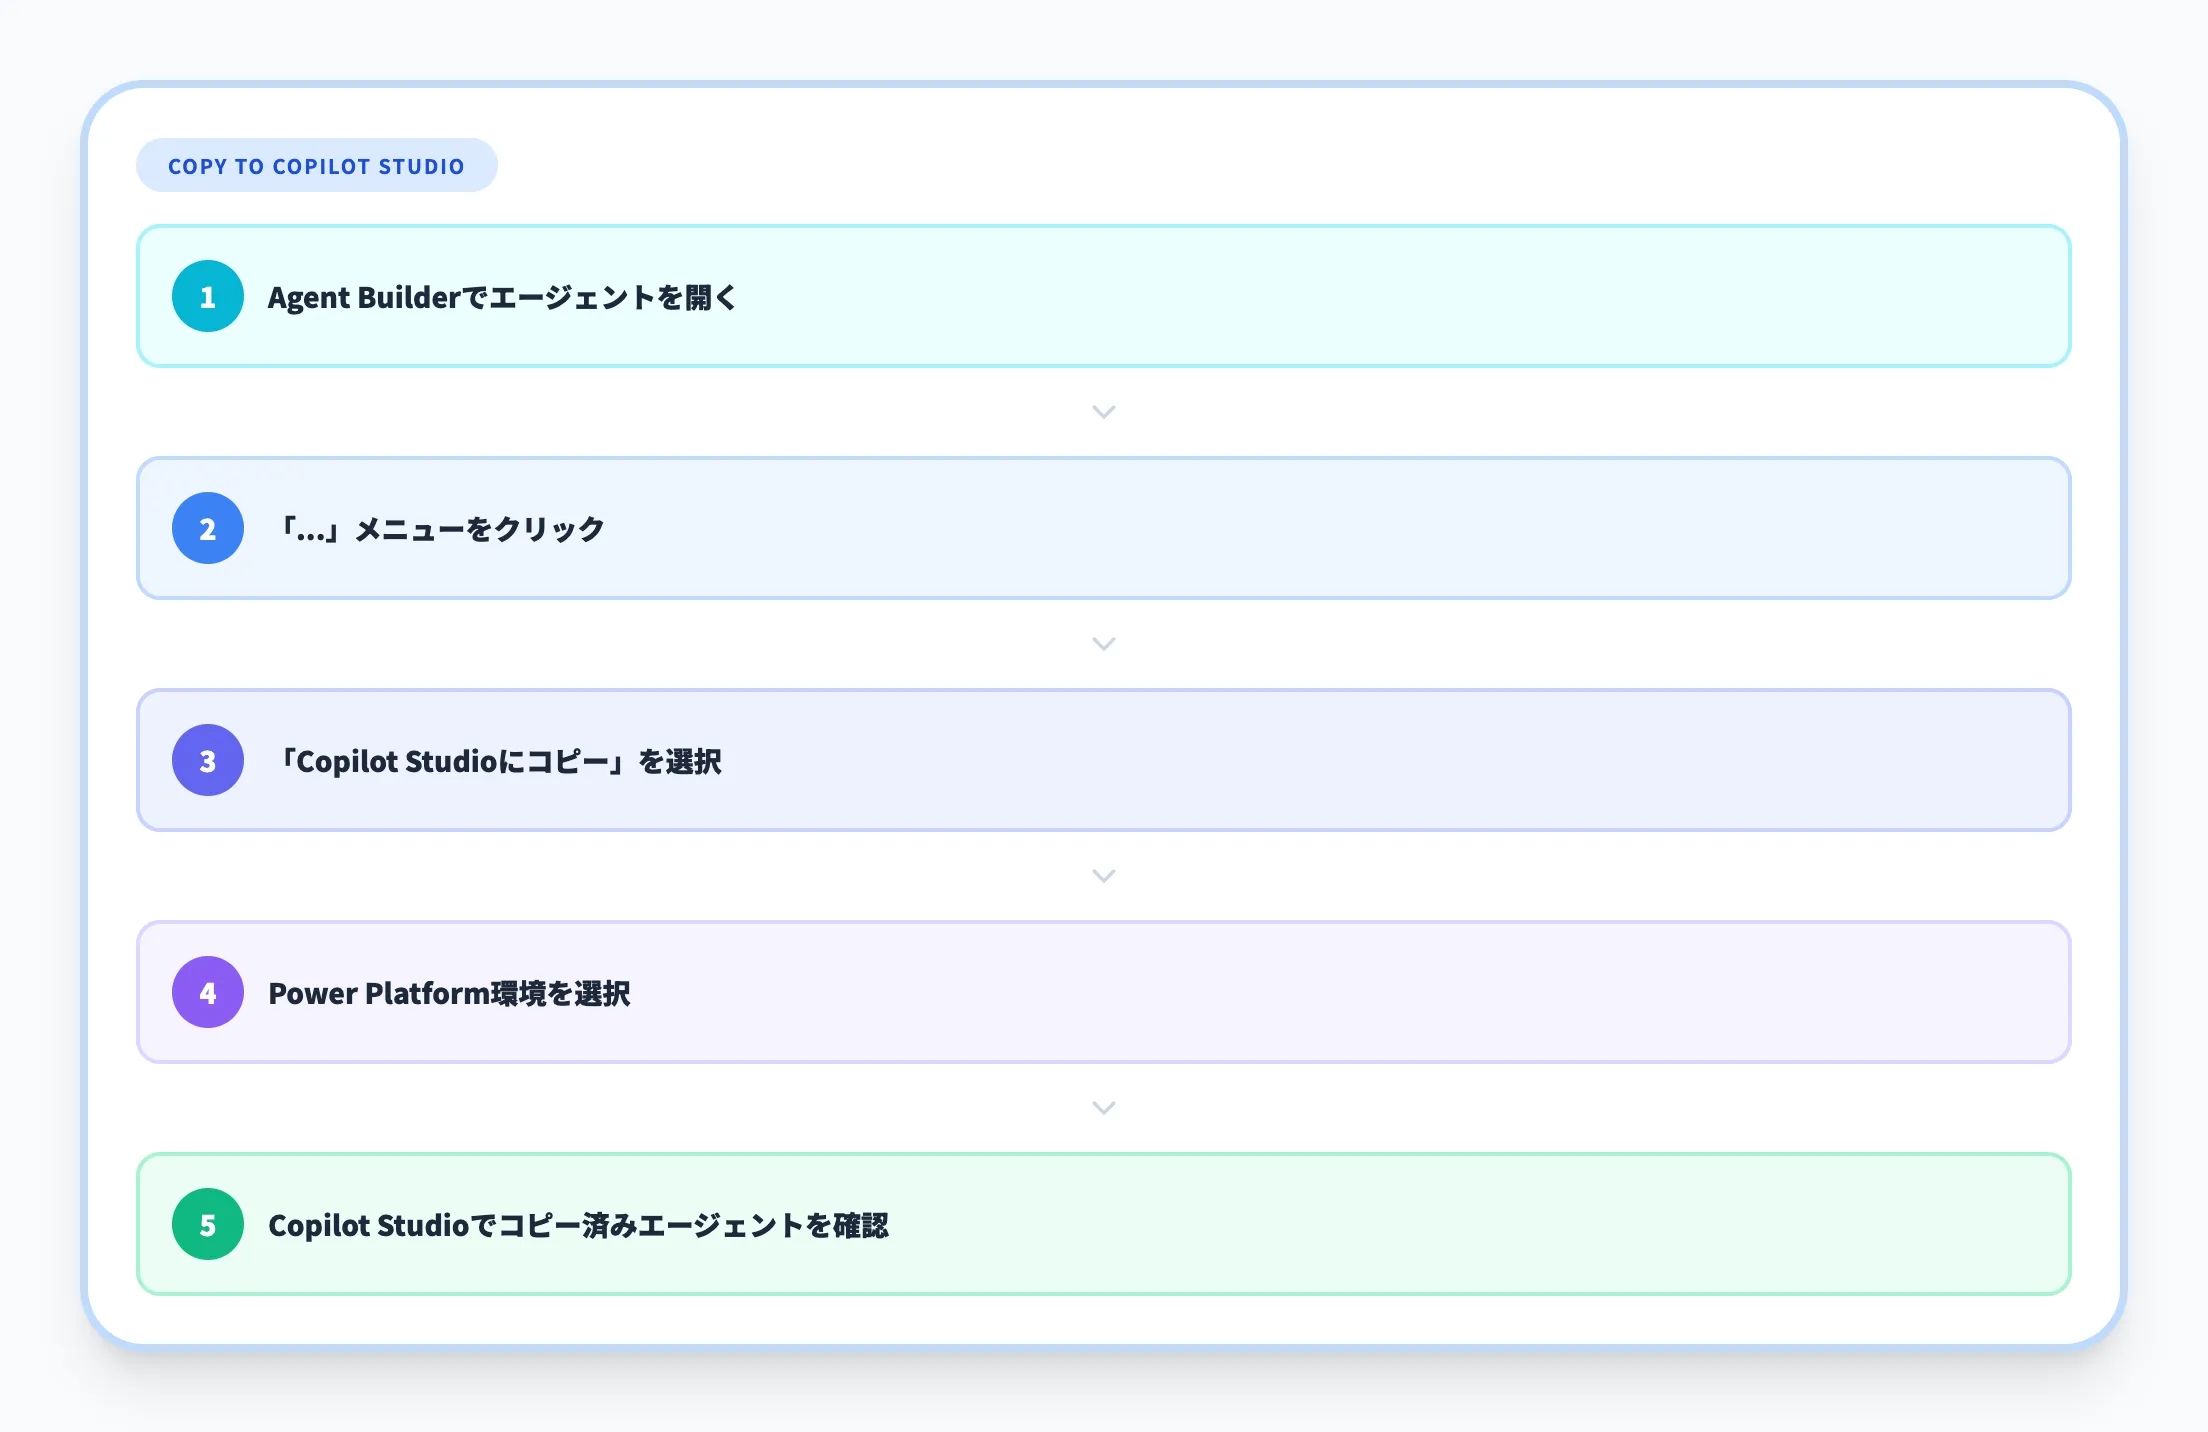
Task: Click the 'Copilot Studioでコピー済みエージェントを確認' text
Action: (578, 1225)
